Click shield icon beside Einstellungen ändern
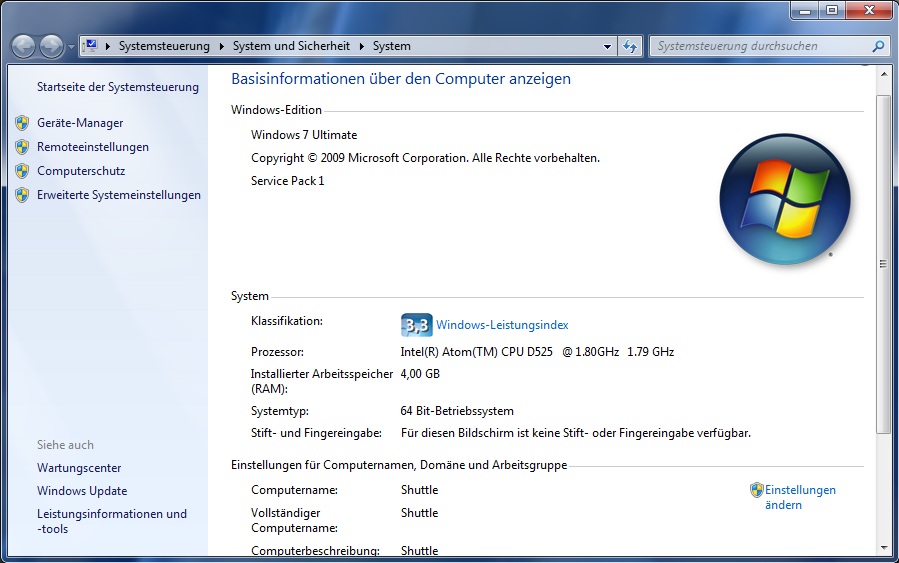This screenshot has height=563, width=899. (757, 490)
